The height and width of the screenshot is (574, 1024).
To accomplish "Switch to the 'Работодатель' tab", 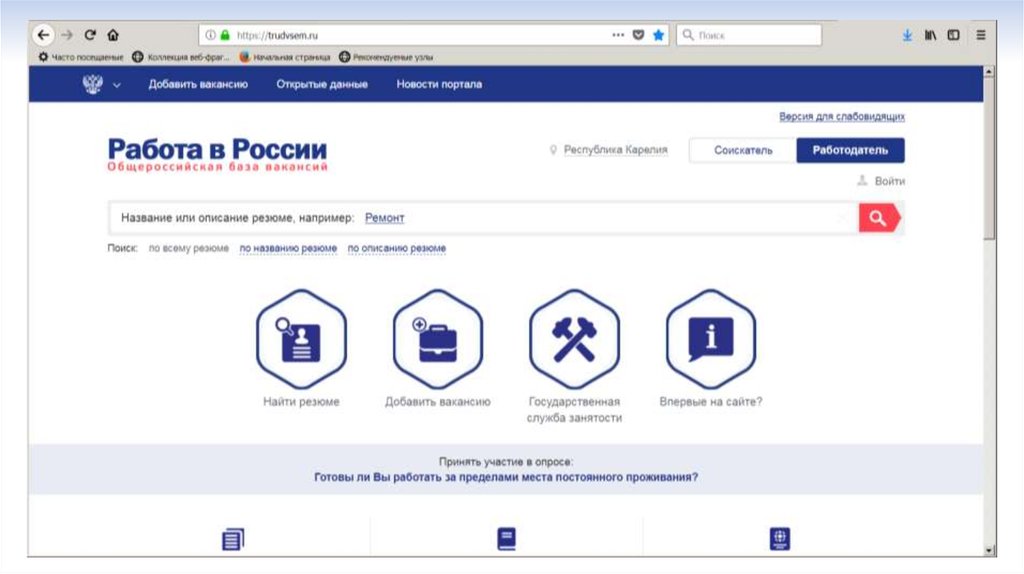I will [850, 150].
